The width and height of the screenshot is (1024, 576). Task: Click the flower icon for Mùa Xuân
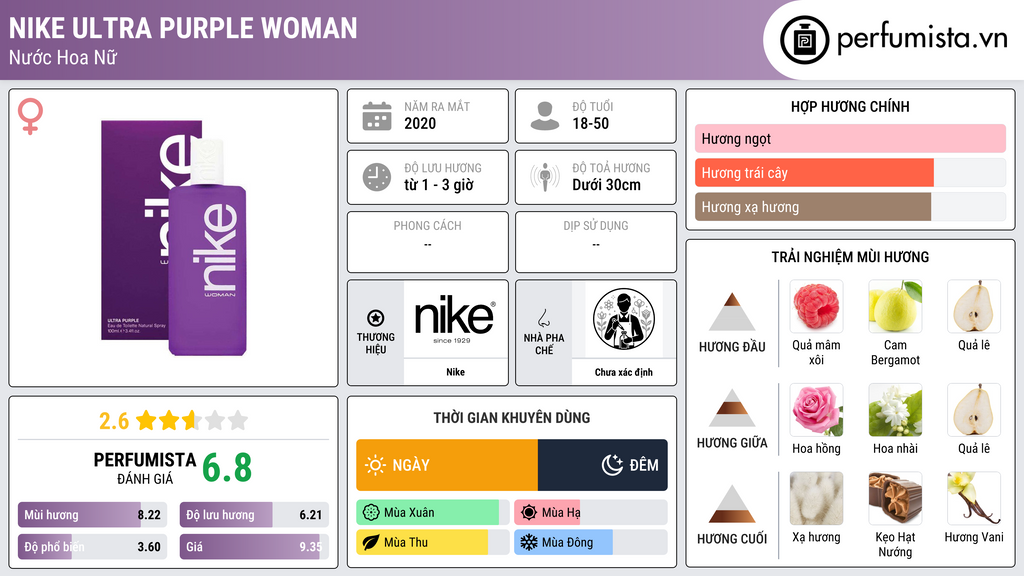coord(371,513)
